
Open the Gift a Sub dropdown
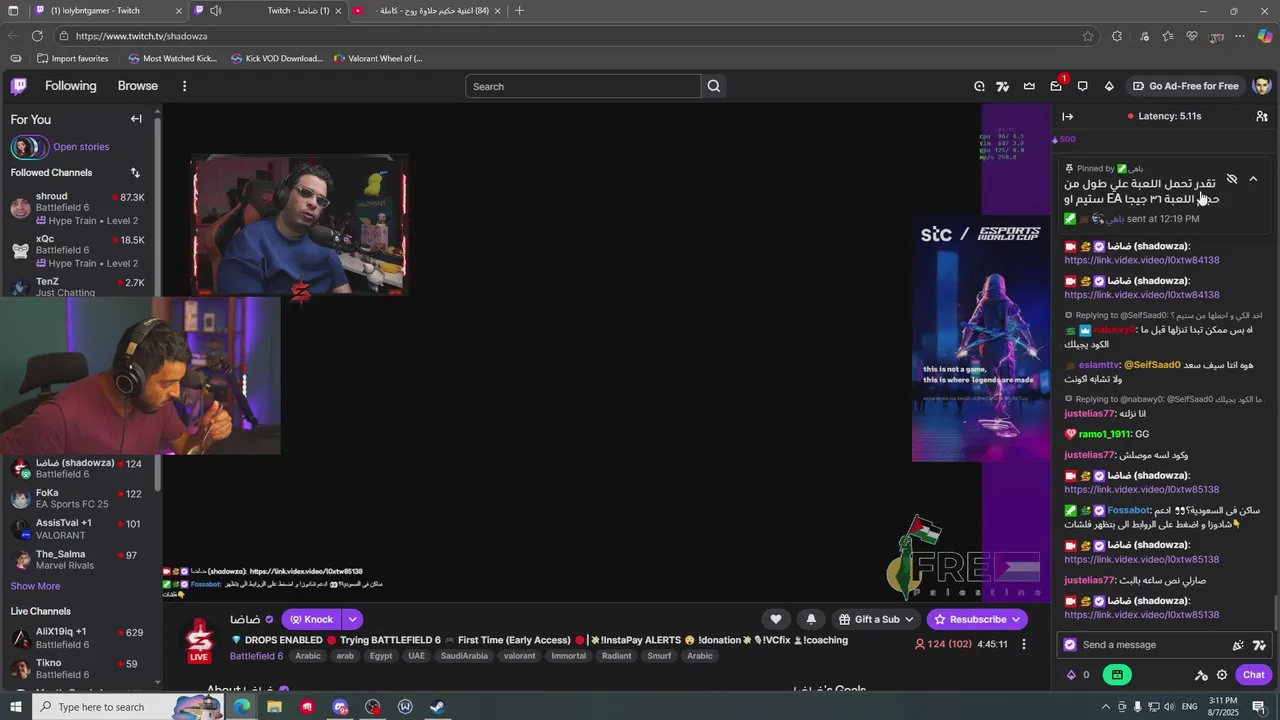(x=876, y=619)
